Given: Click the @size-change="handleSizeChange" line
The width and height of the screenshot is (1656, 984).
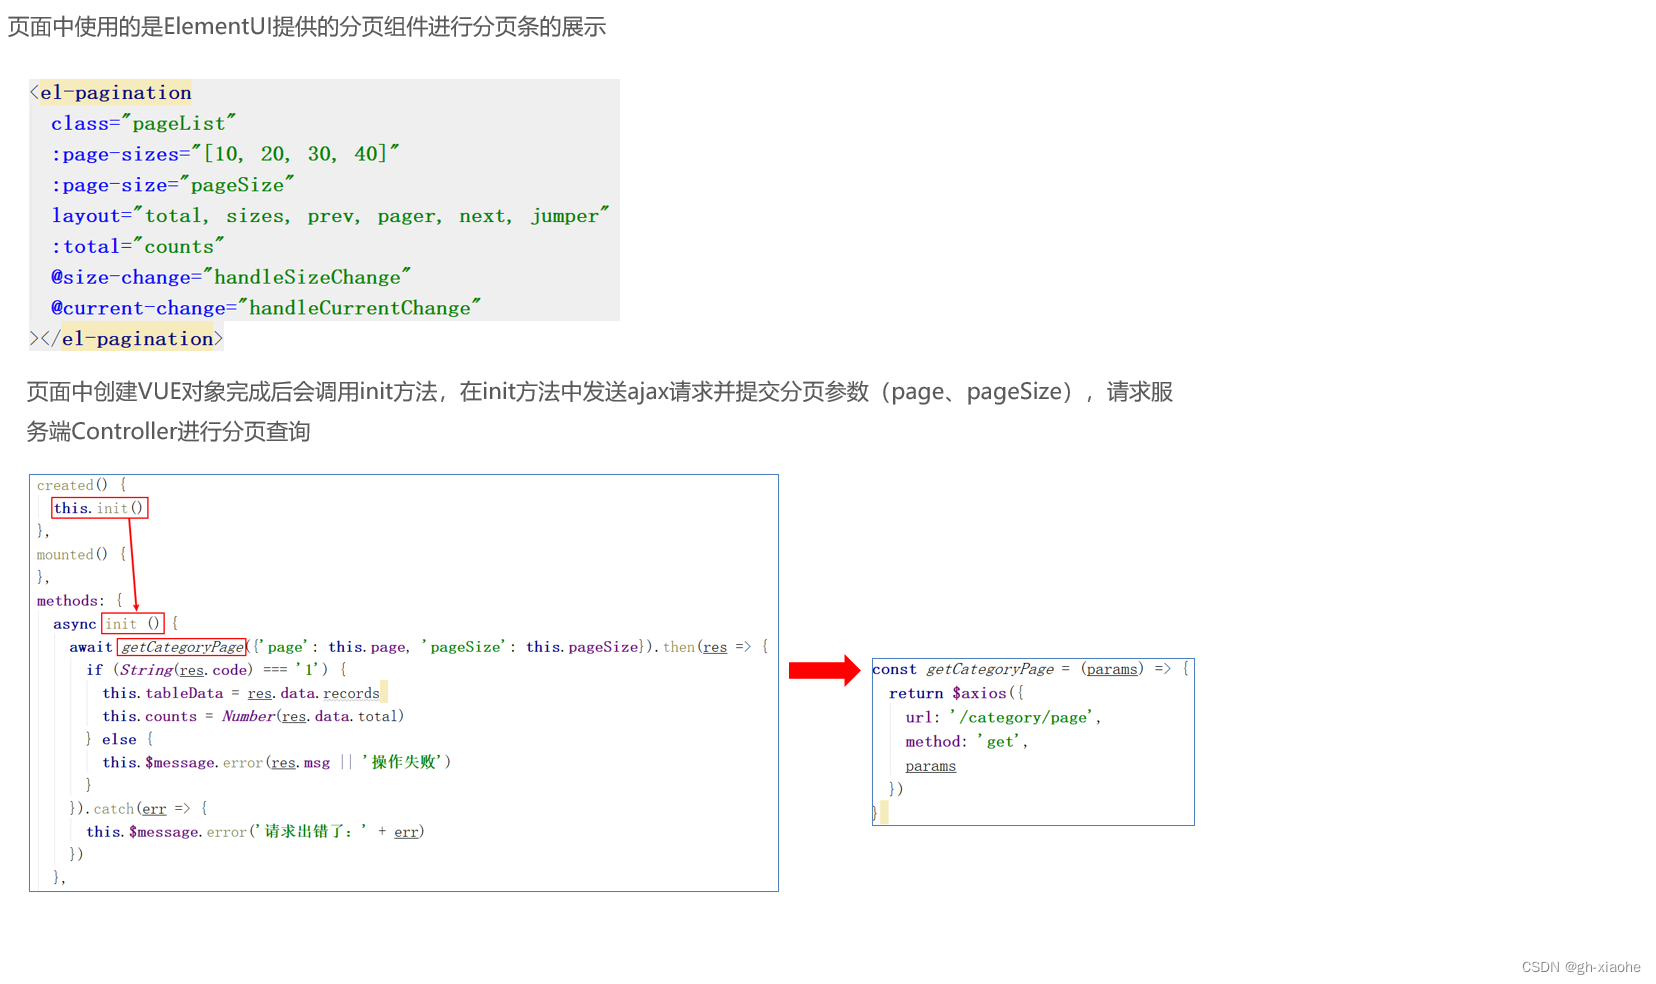Looking at the screenshot, I should click(231, 277).
